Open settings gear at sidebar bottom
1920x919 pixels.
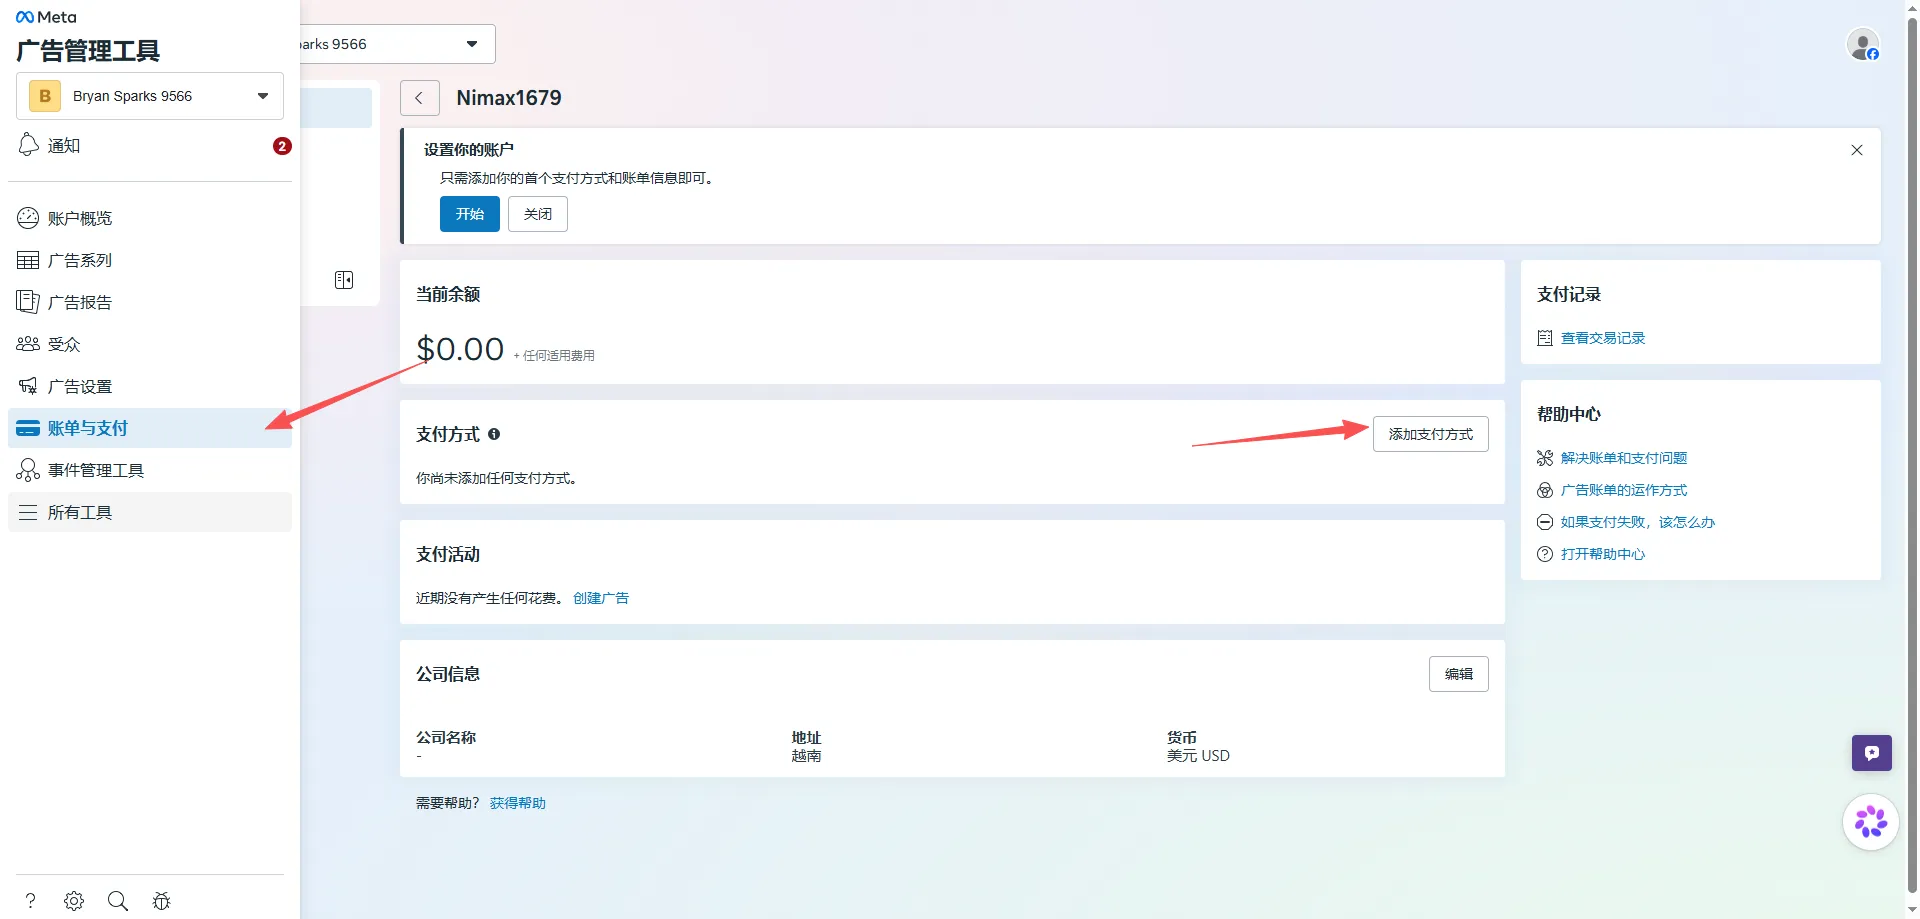point(74,901)
